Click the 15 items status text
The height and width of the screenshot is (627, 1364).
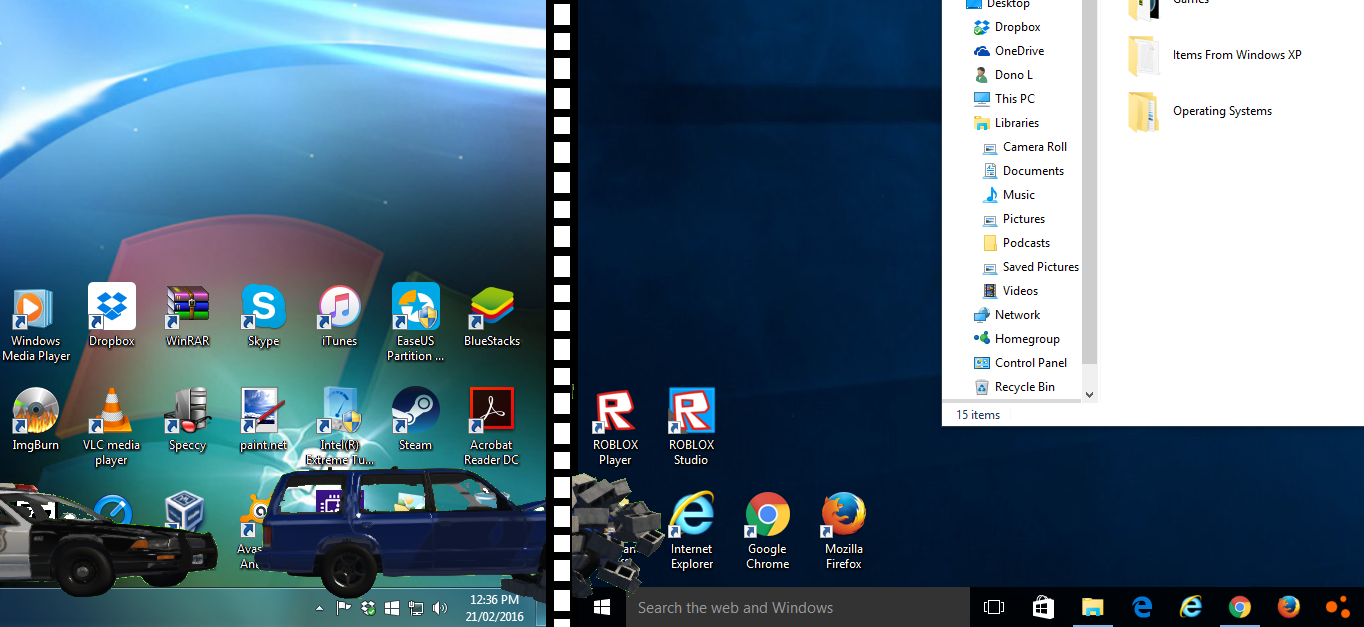pyautogui.click(x=978, y=415)
